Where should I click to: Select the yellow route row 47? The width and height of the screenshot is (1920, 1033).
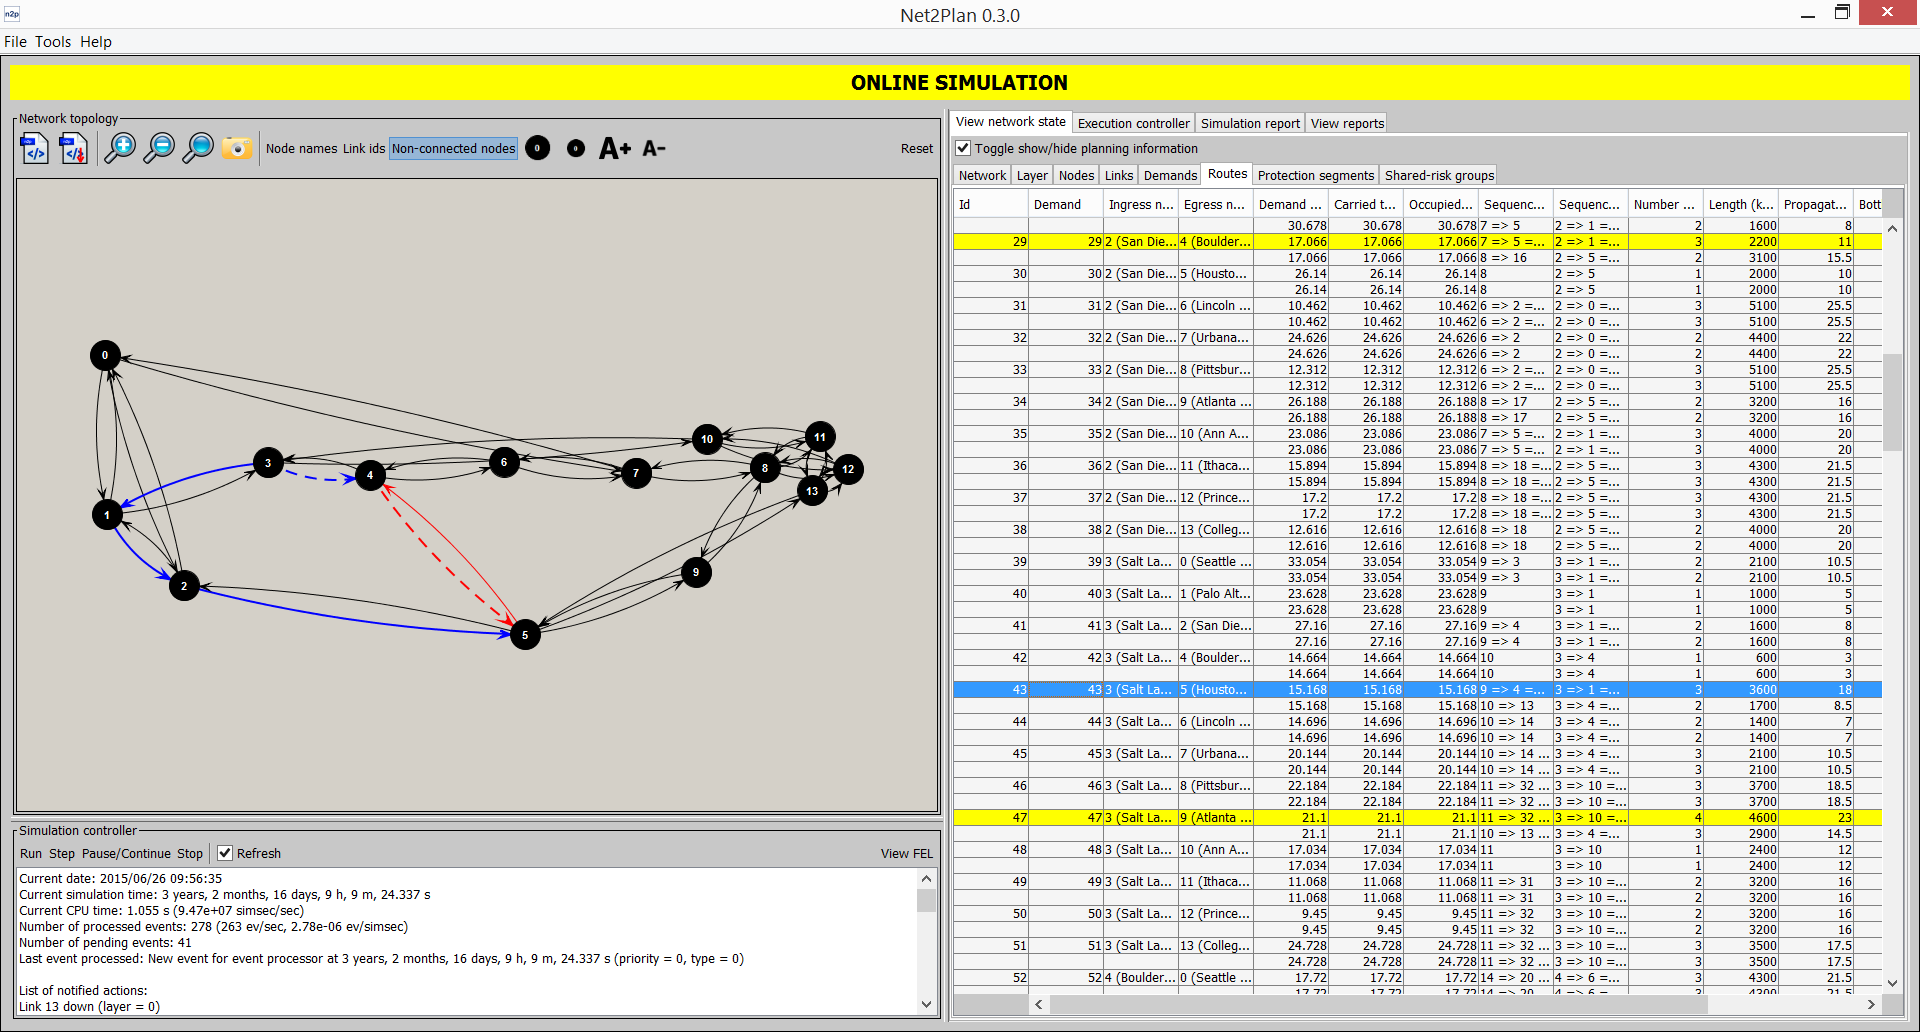tap(1418, 817)
